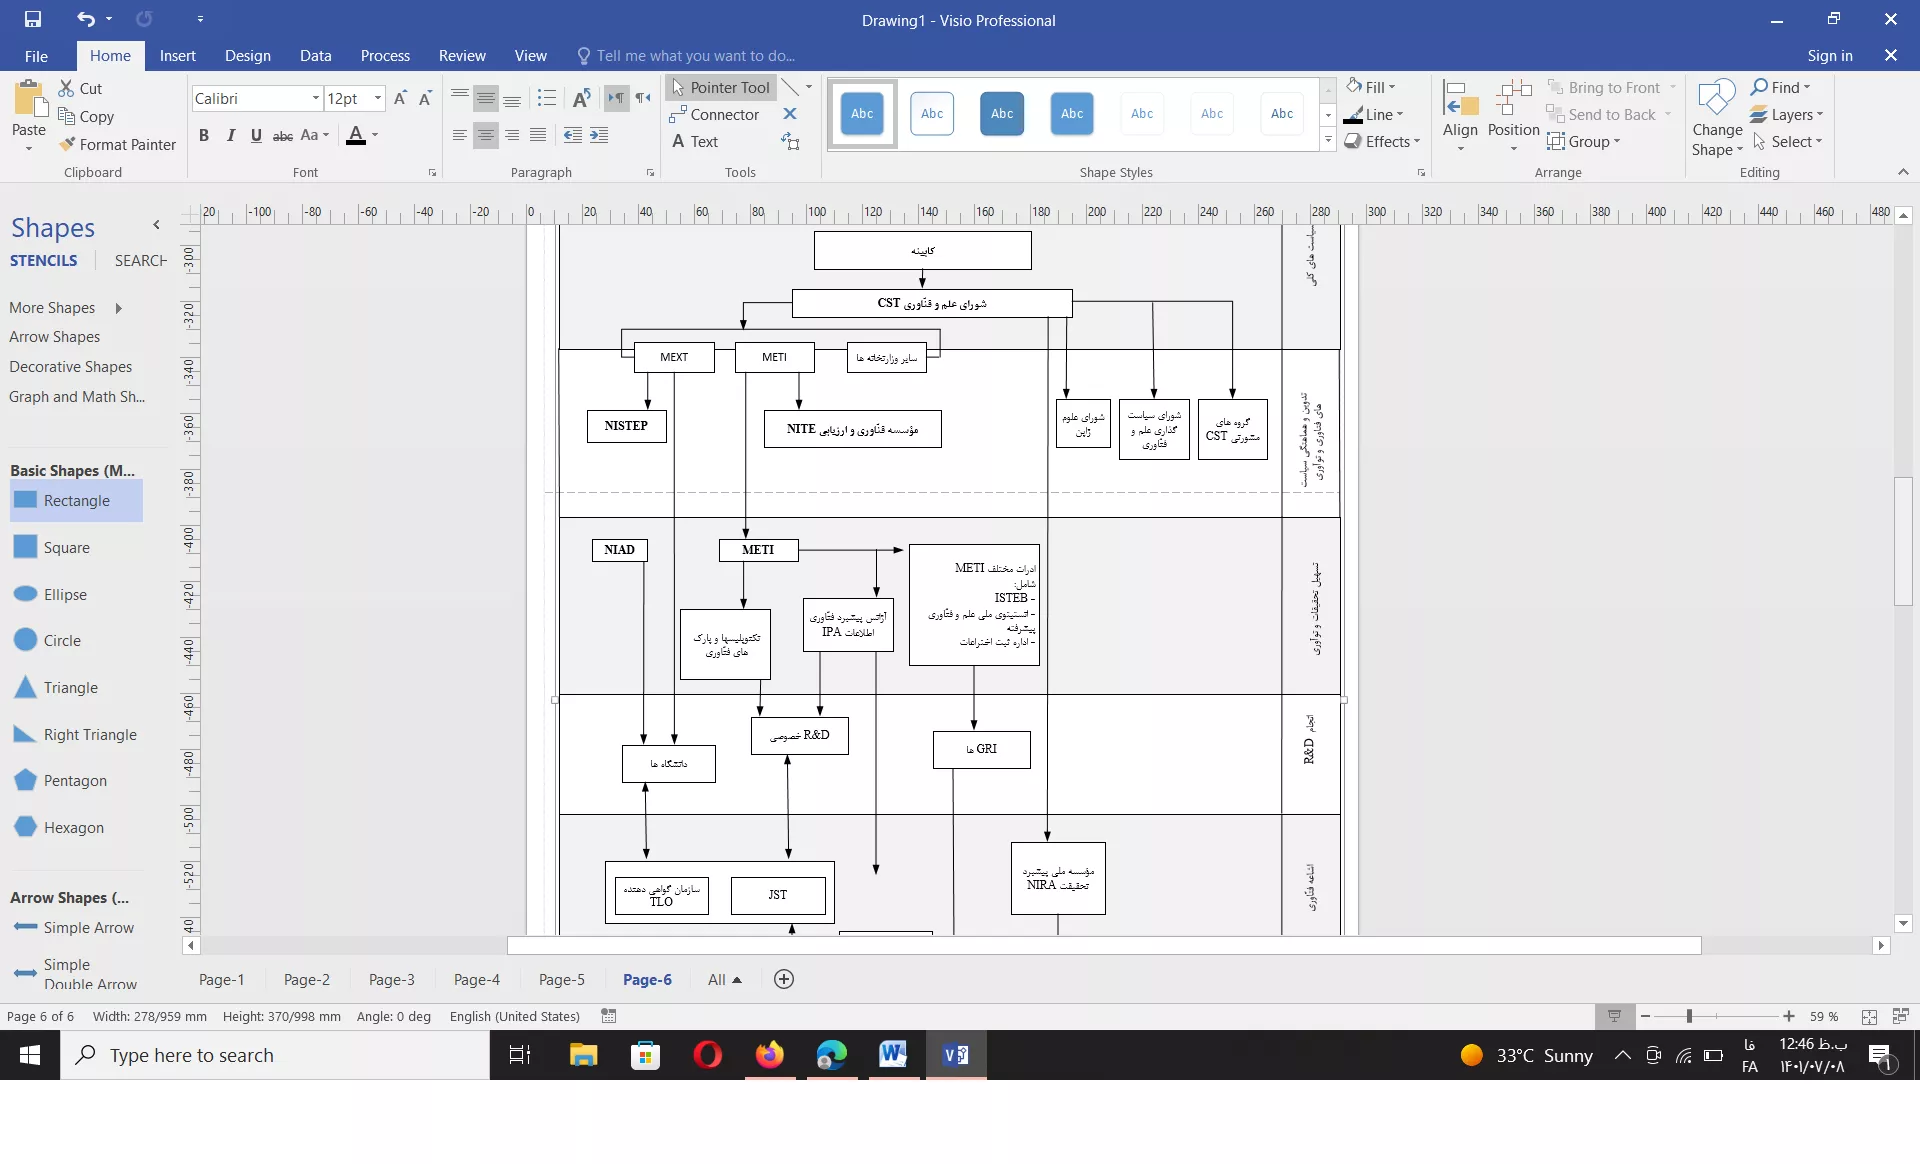Toggle Underline formatting

click(x=256, y=135)
